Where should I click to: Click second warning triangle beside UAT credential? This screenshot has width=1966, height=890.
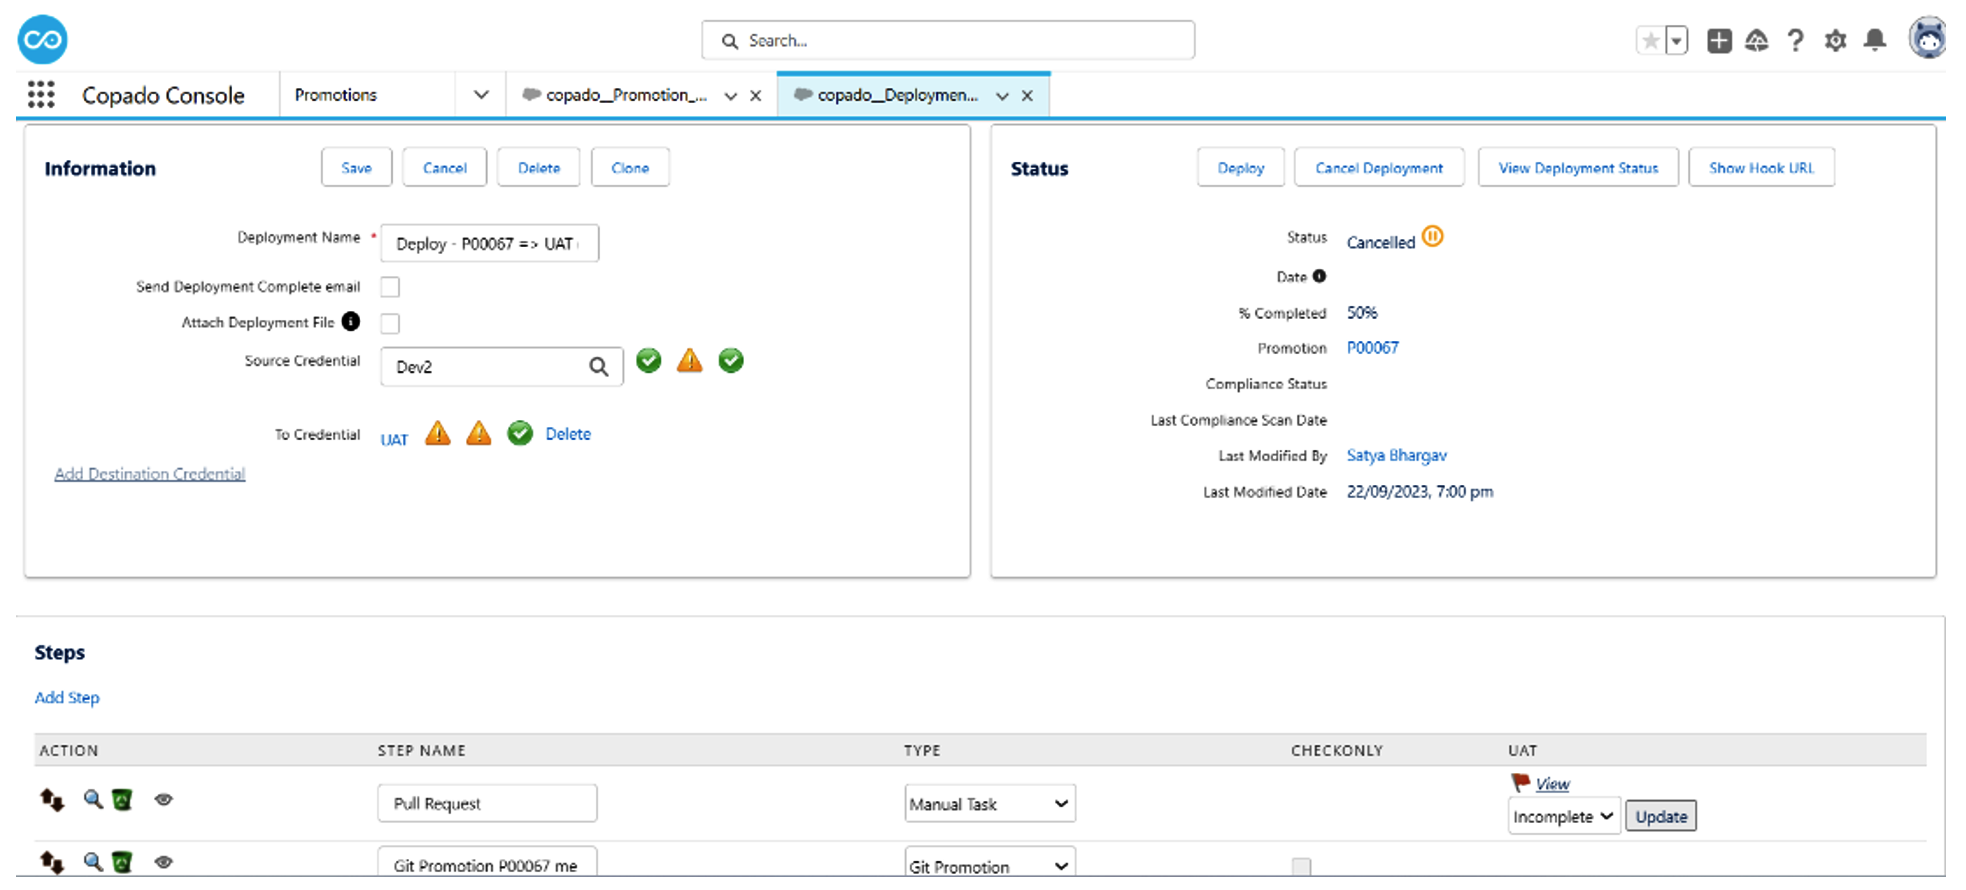479,433
